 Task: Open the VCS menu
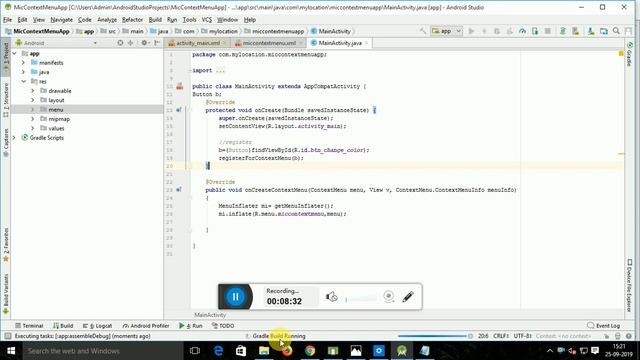click(x=207, y=20)
